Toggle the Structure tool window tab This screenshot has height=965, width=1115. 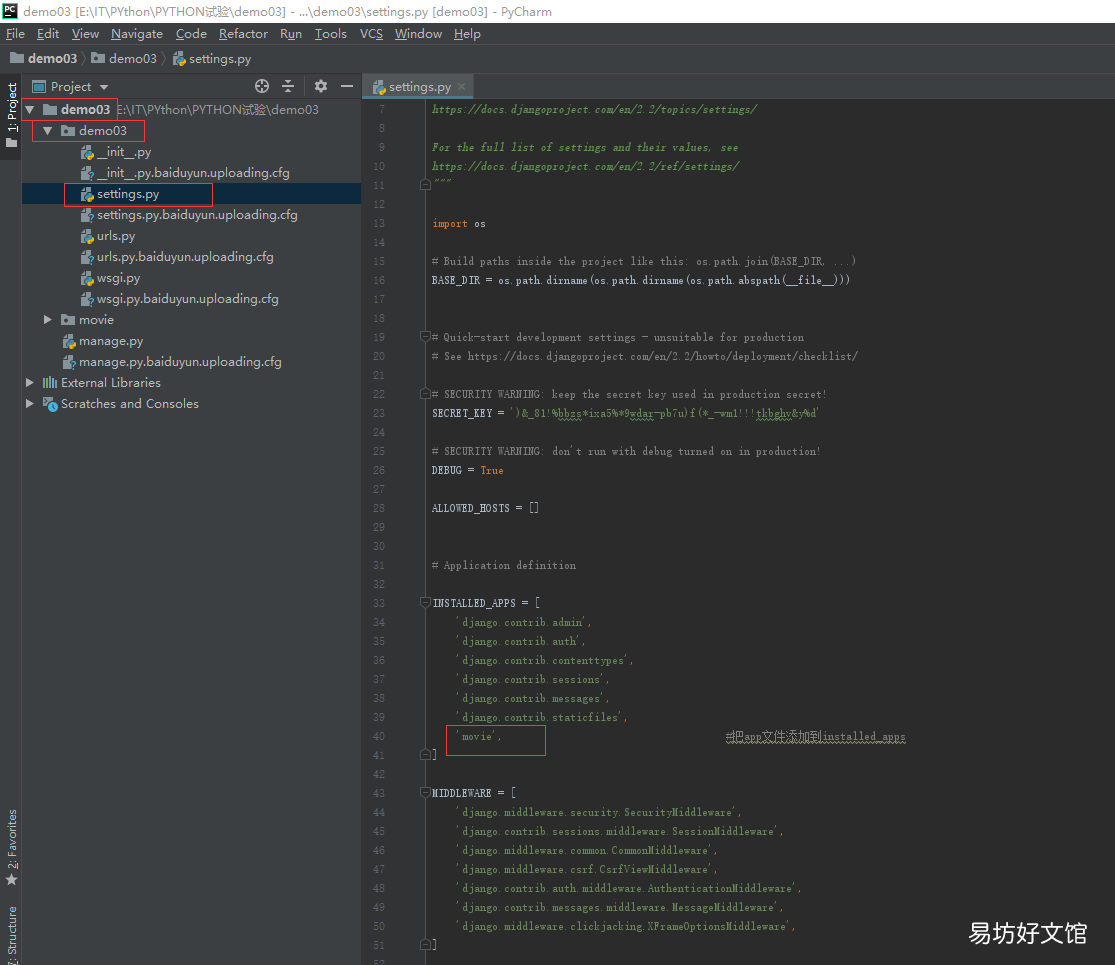(x=11, y=934)
